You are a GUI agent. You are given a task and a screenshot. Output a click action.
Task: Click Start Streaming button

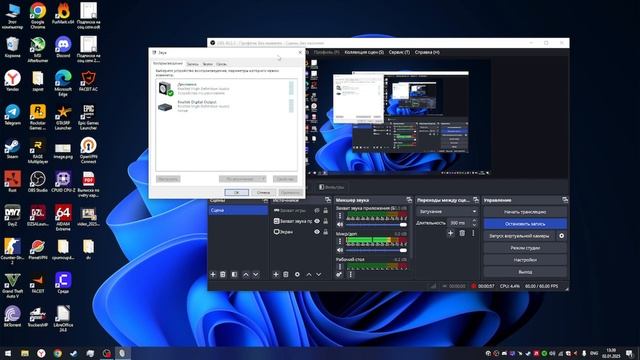[x=525, y=212]
